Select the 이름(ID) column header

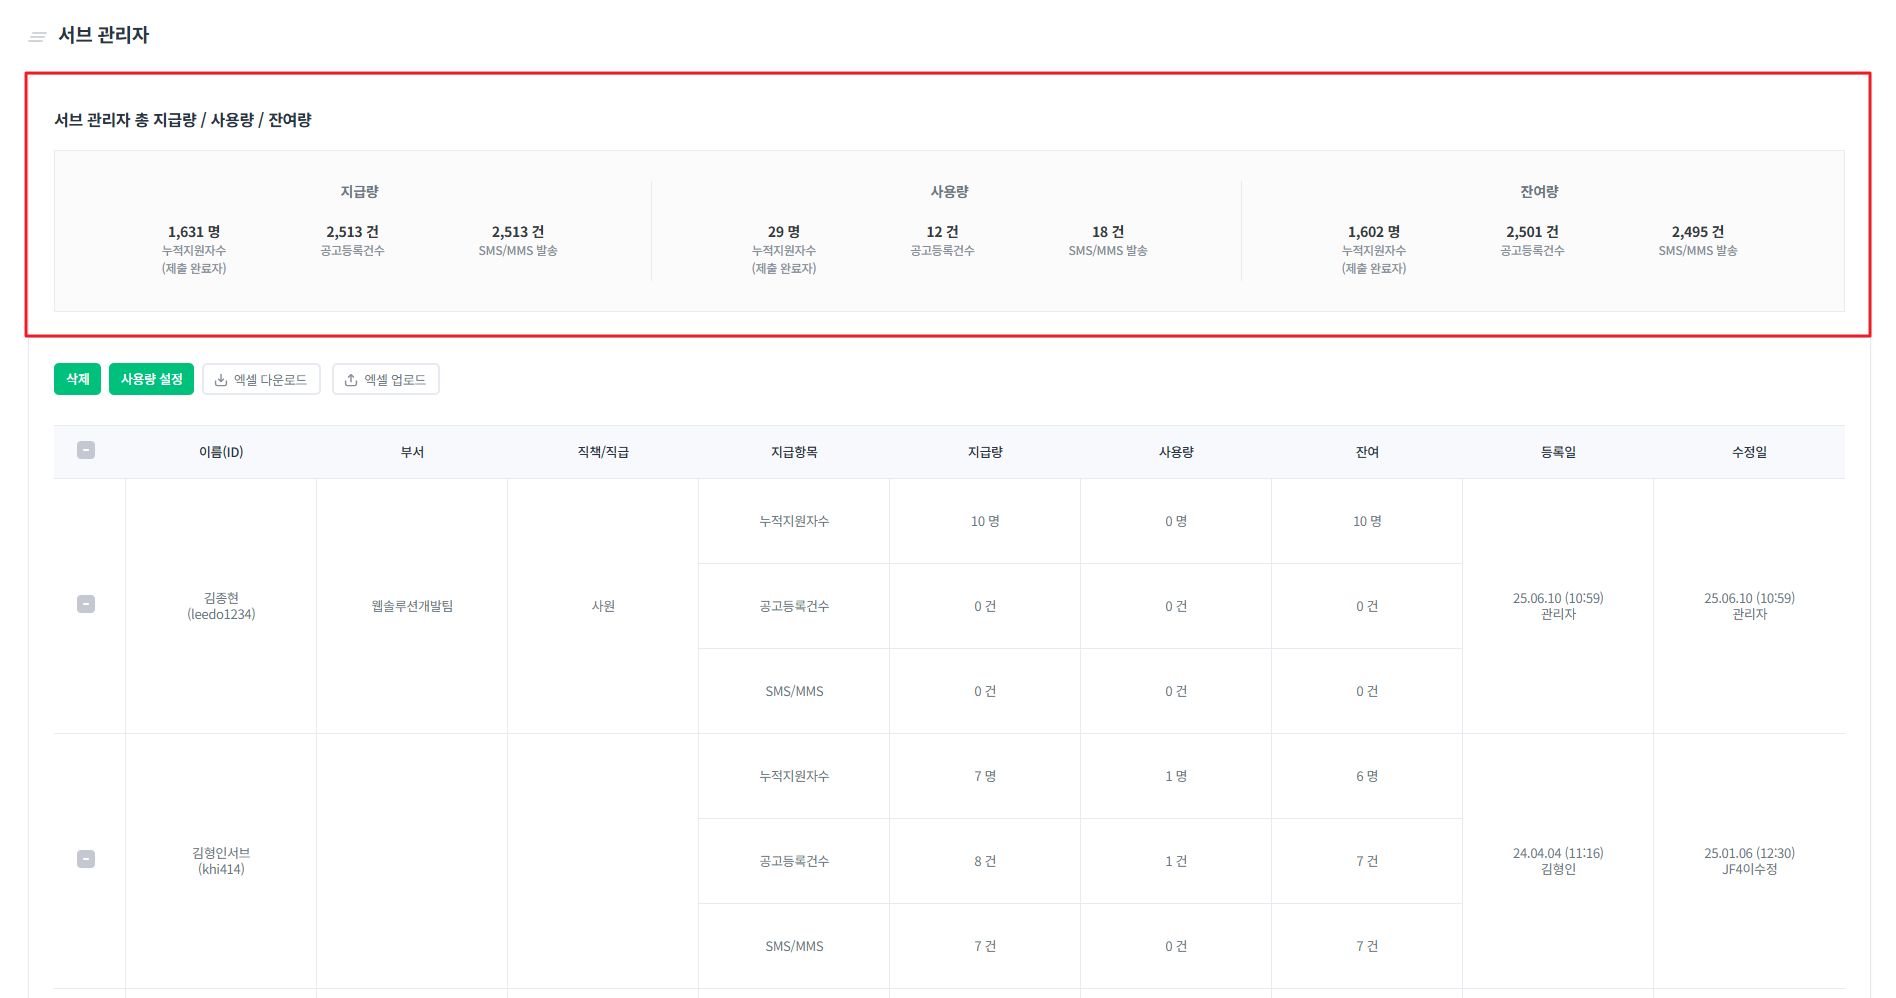pyautogui.click(x=221, y=452)
